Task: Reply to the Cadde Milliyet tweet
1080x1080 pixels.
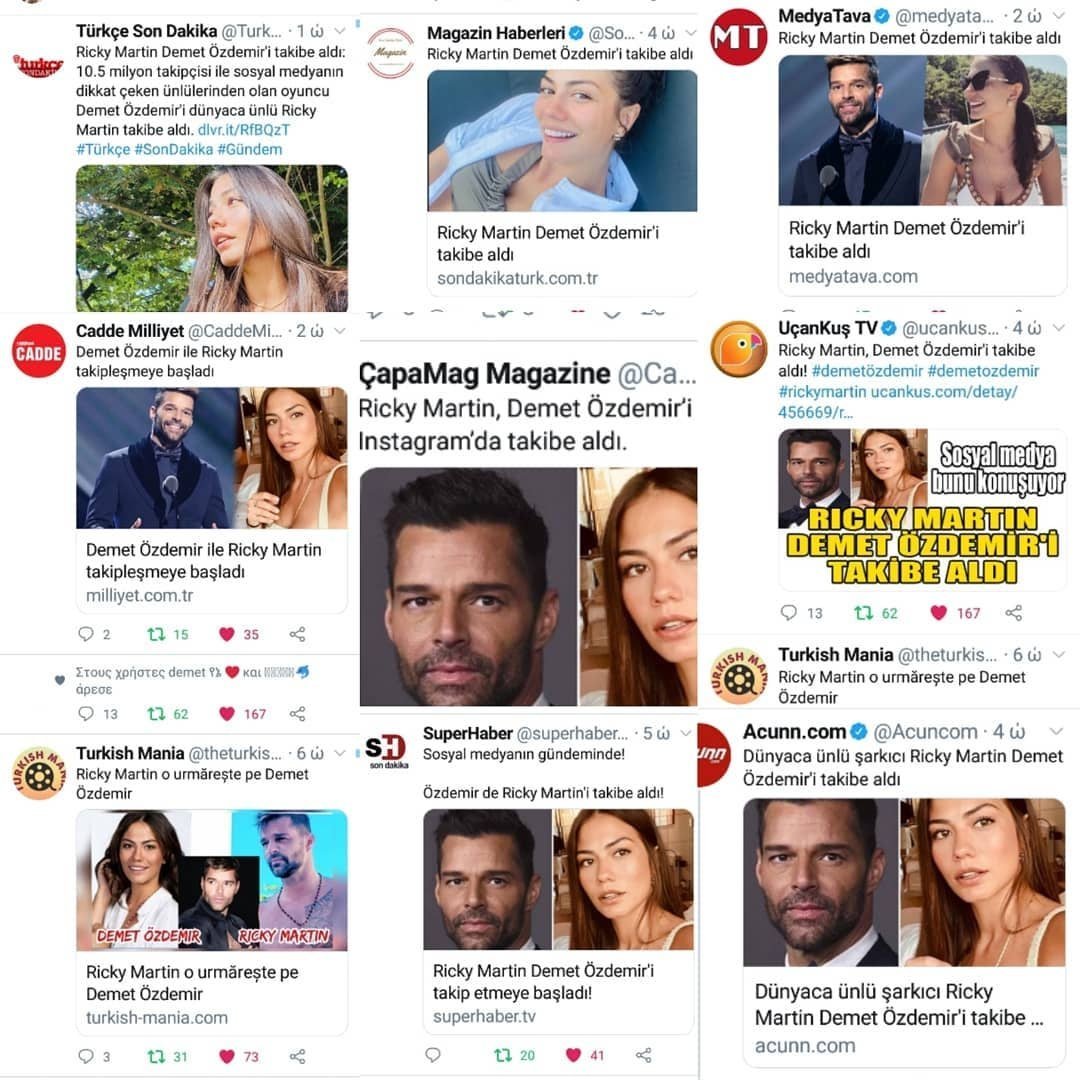Action: pyautogui.click(x=85, y=634)
